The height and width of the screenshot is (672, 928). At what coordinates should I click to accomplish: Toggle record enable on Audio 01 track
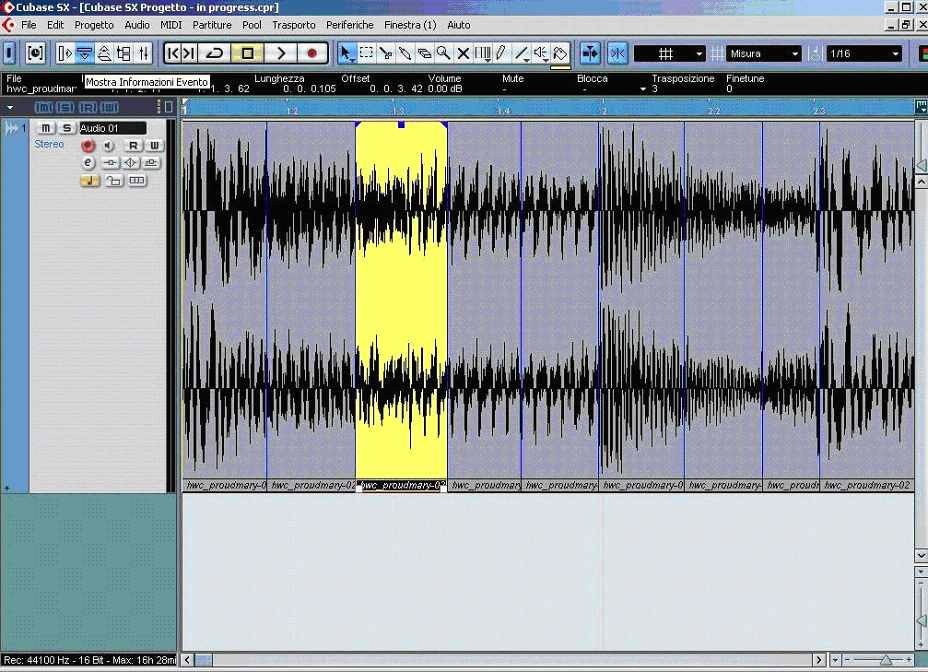(x=88, y=146)
